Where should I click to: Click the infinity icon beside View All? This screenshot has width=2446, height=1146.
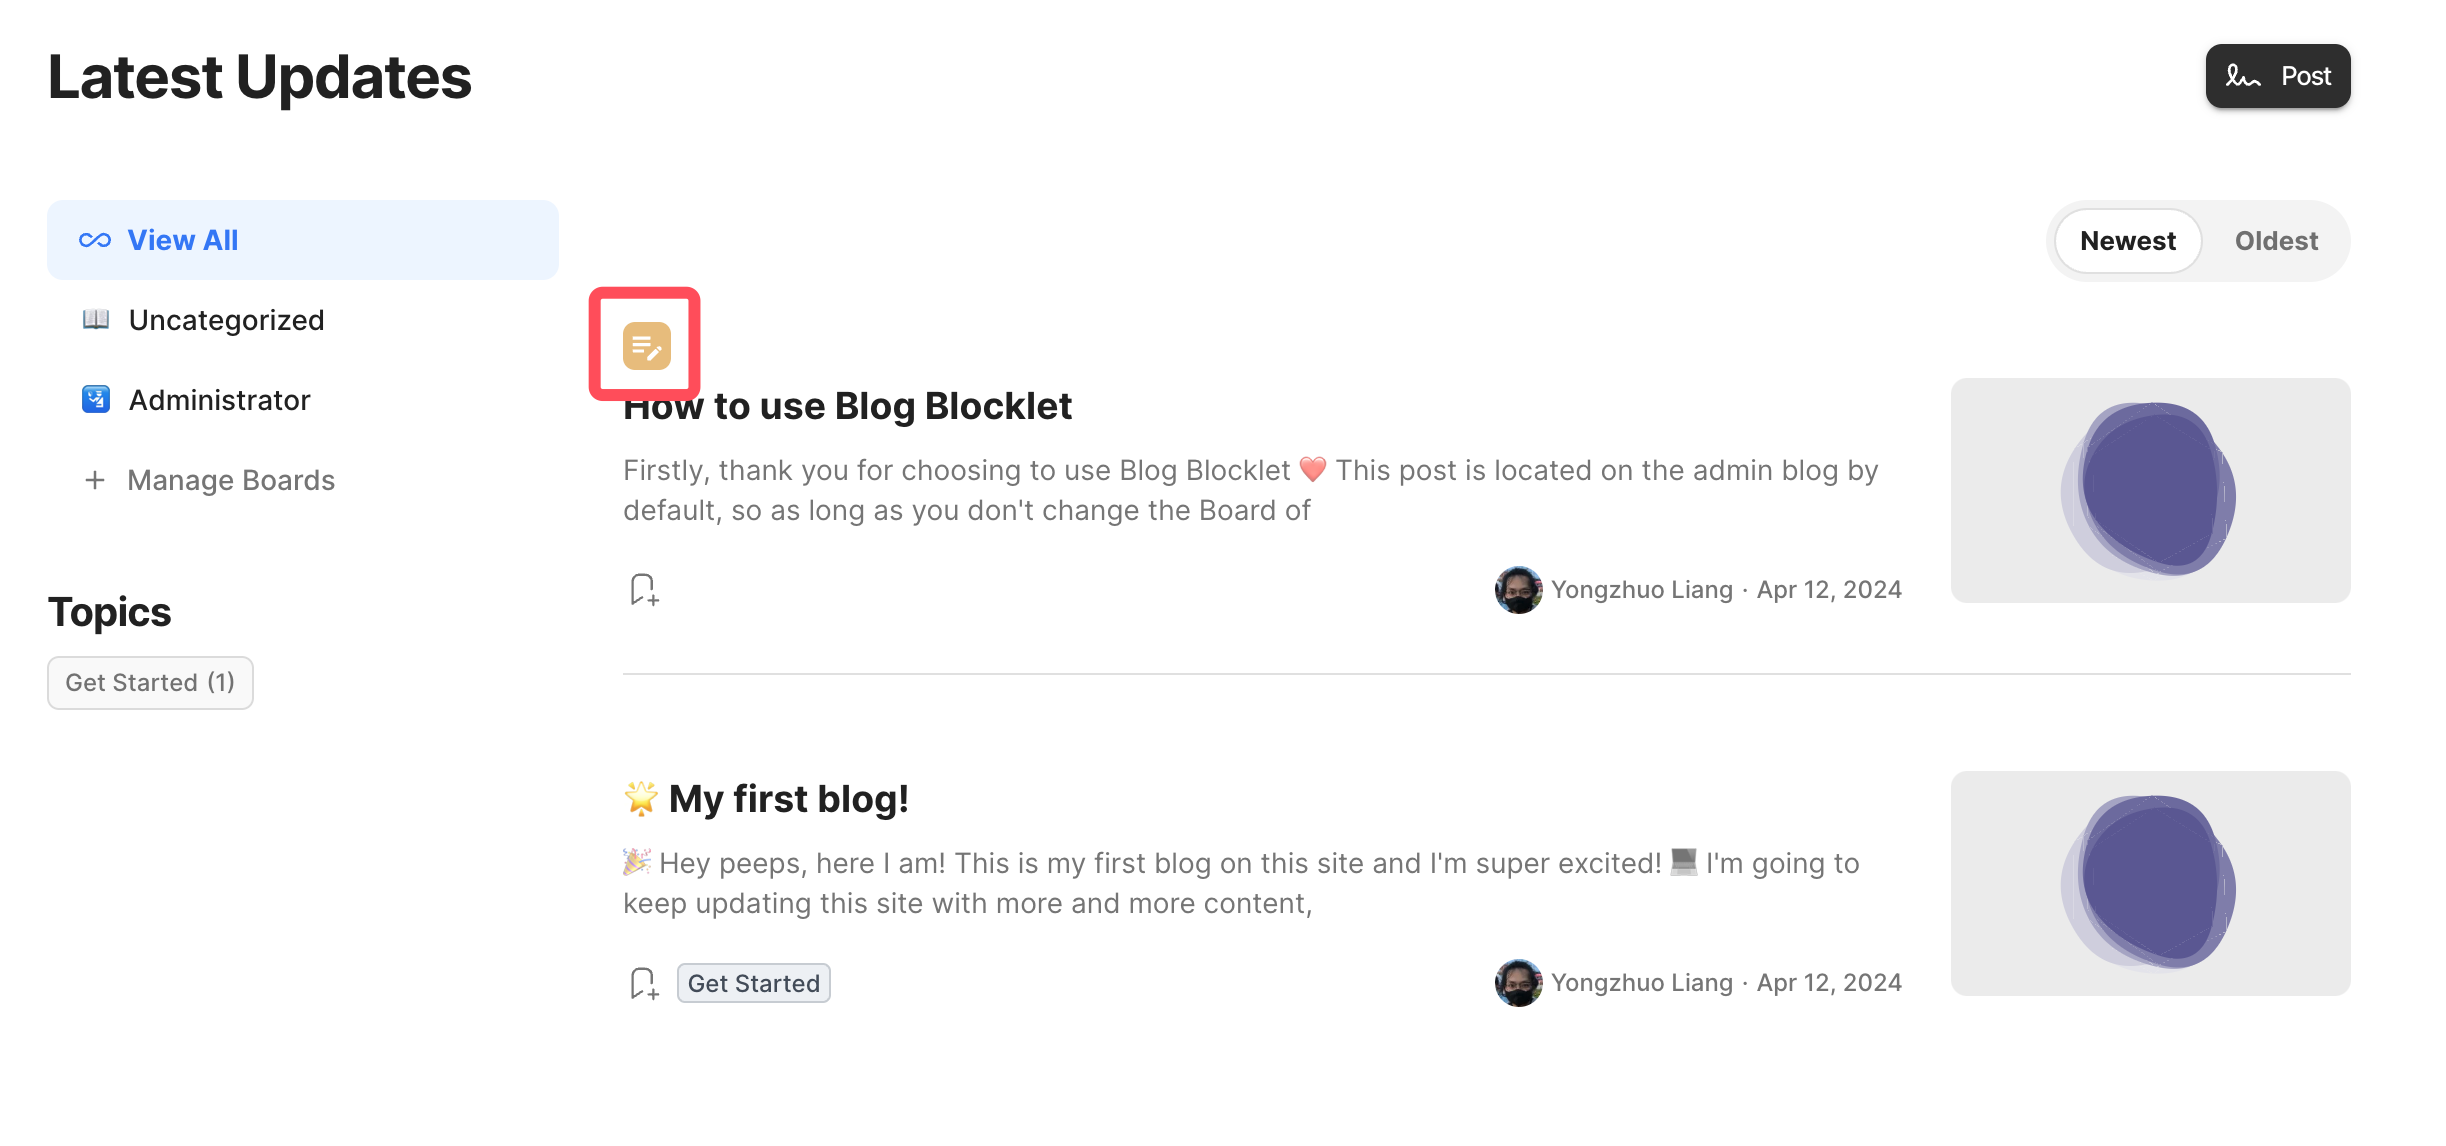95,240
